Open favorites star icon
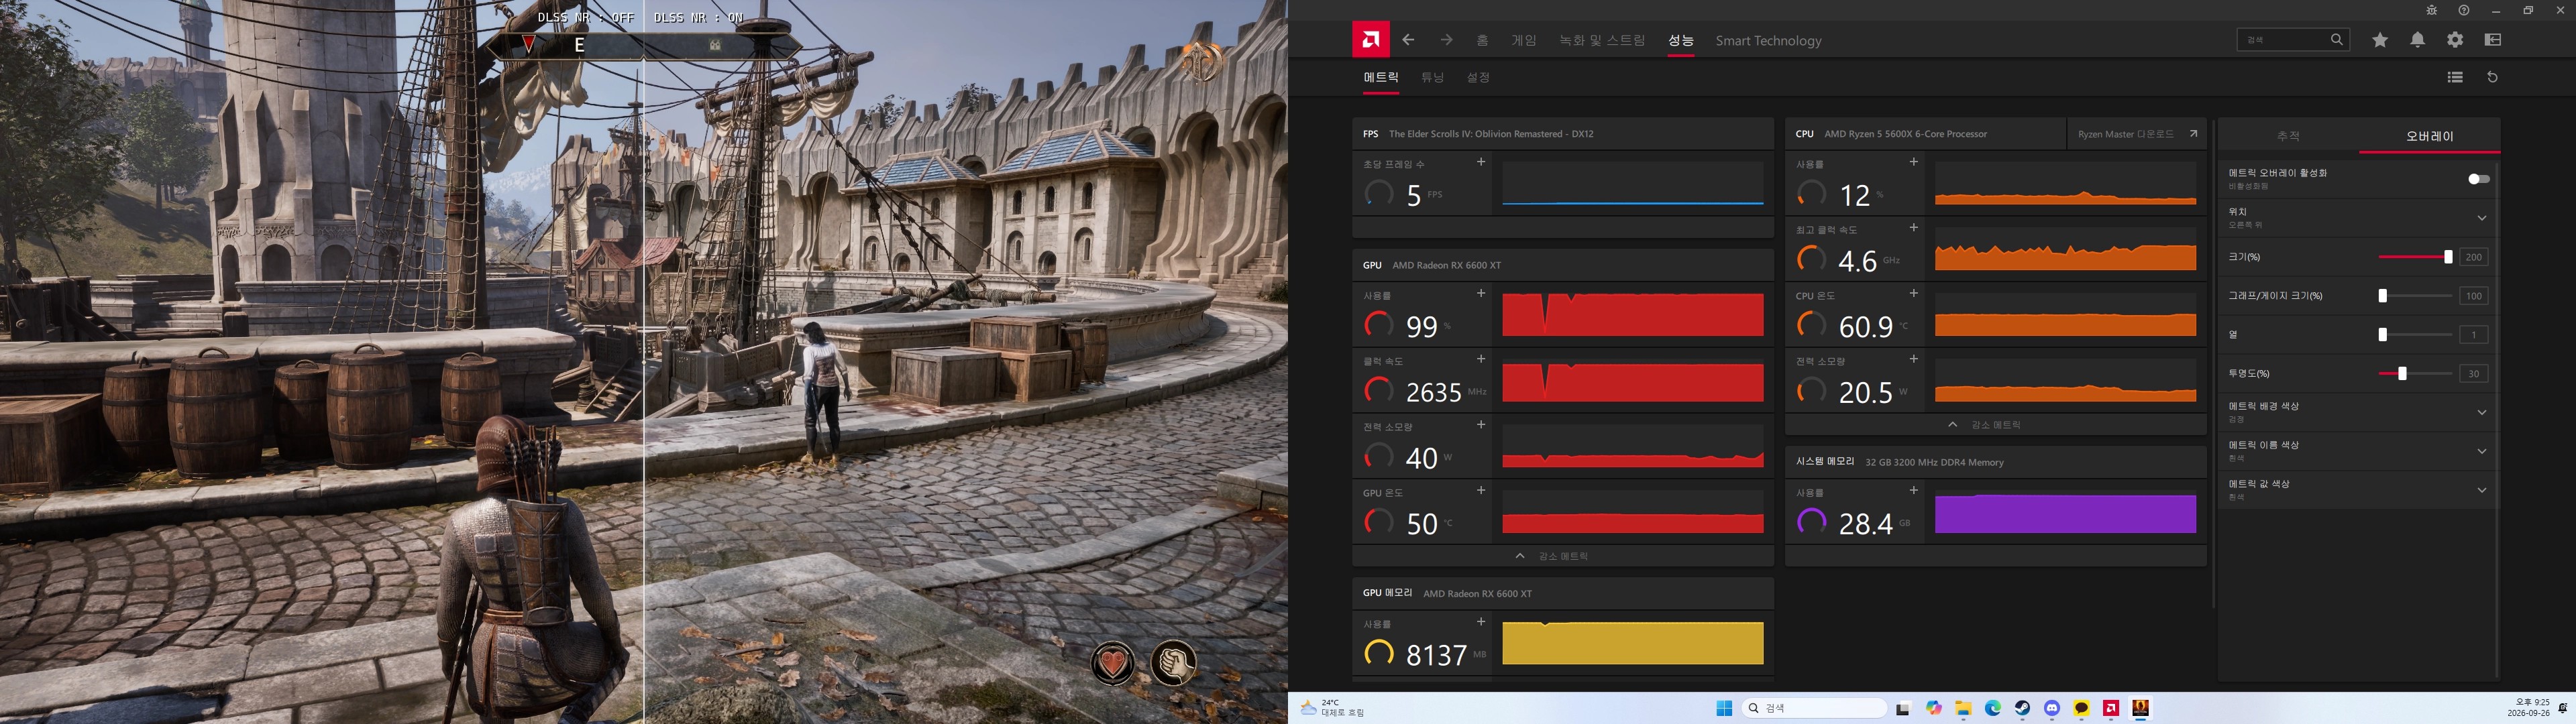The width and height of the screenshot is (2576, 724). [x=2380, y=40]
